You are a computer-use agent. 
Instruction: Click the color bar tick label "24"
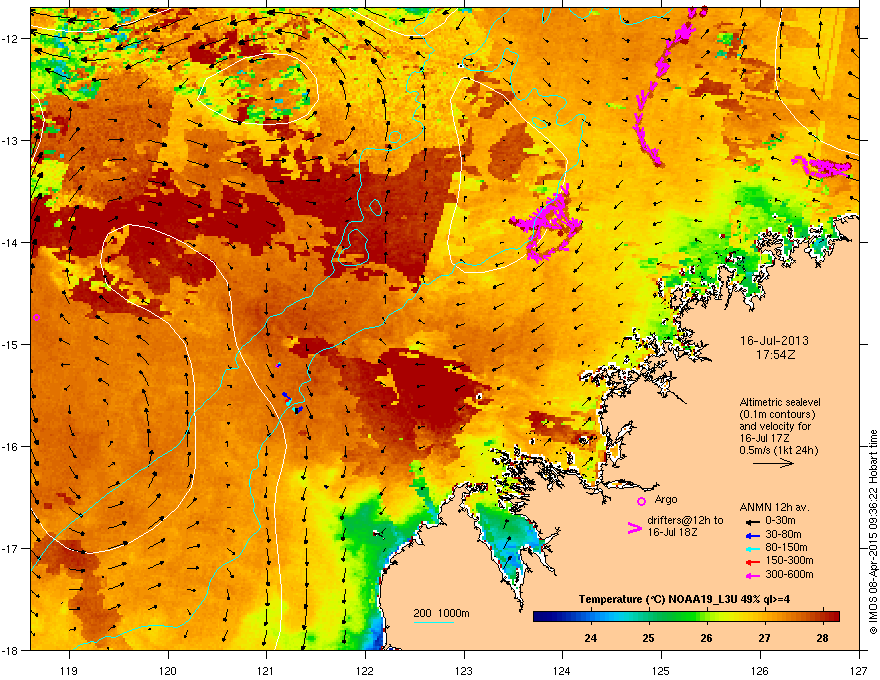590,638
